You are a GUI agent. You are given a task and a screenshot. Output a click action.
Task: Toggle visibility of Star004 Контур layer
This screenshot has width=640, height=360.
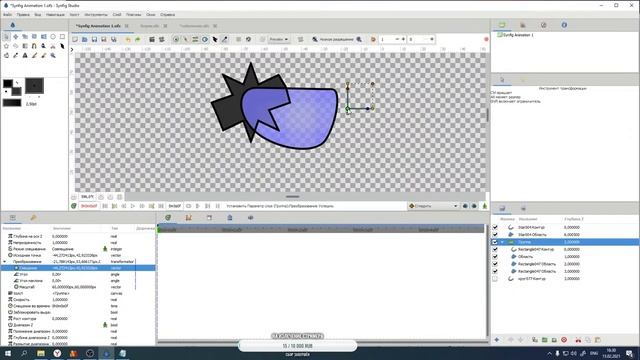[495, 227]
